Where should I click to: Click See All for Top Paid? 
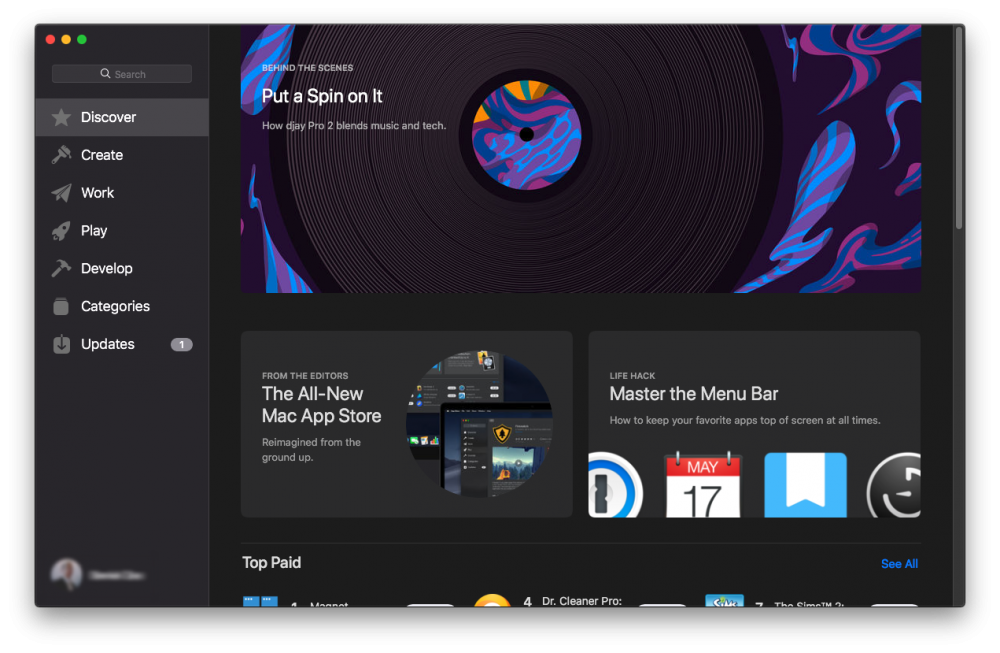[899, 564]
